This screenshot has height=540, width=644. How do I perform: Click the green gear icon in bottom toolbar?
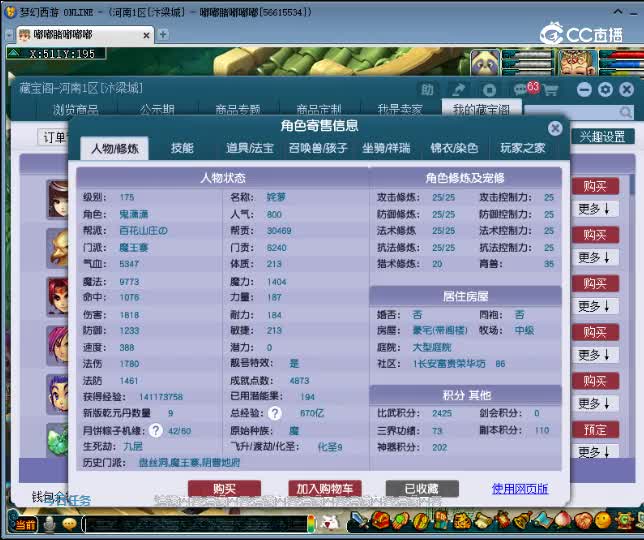624,521
